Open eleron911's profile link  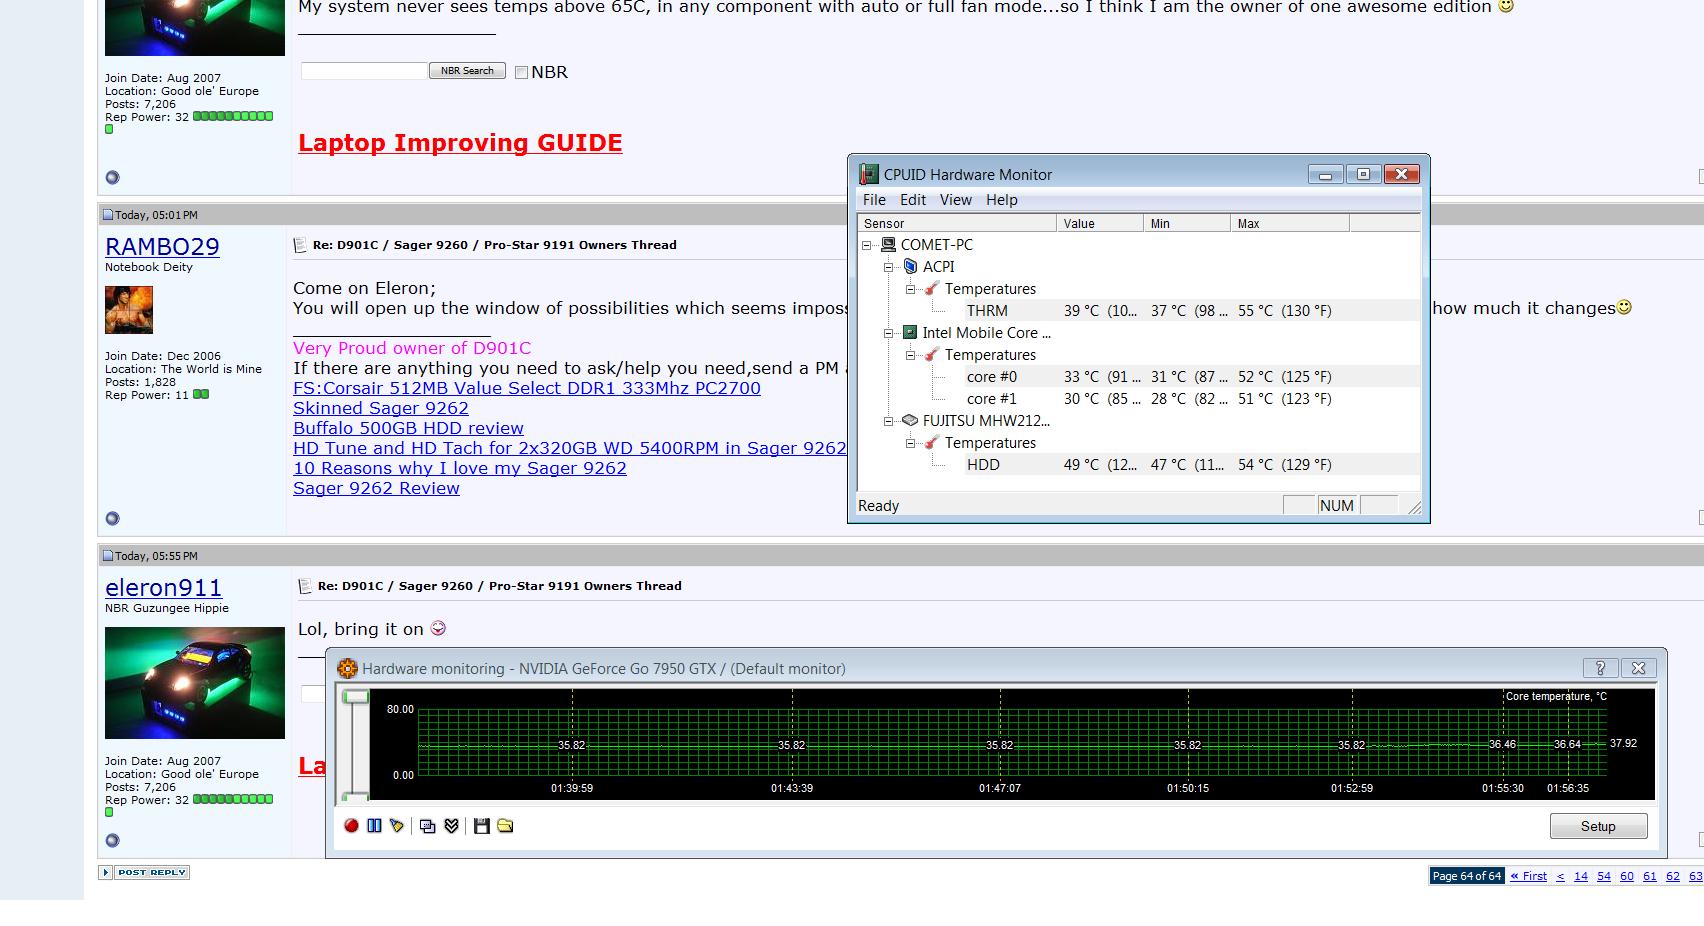(x=163, y=588)
